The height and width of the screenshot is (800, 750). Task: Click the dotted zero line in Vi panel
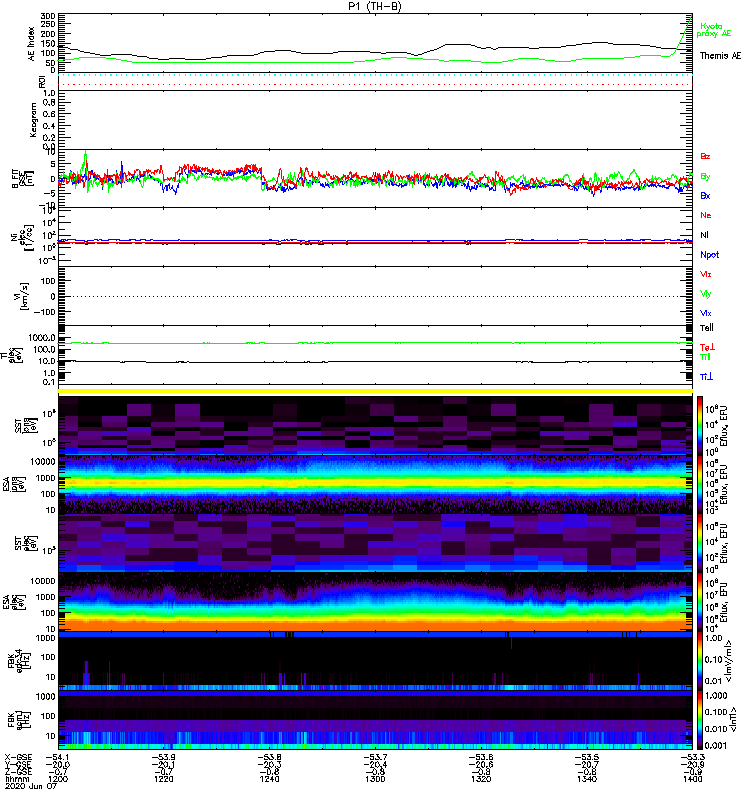[375, 296]
